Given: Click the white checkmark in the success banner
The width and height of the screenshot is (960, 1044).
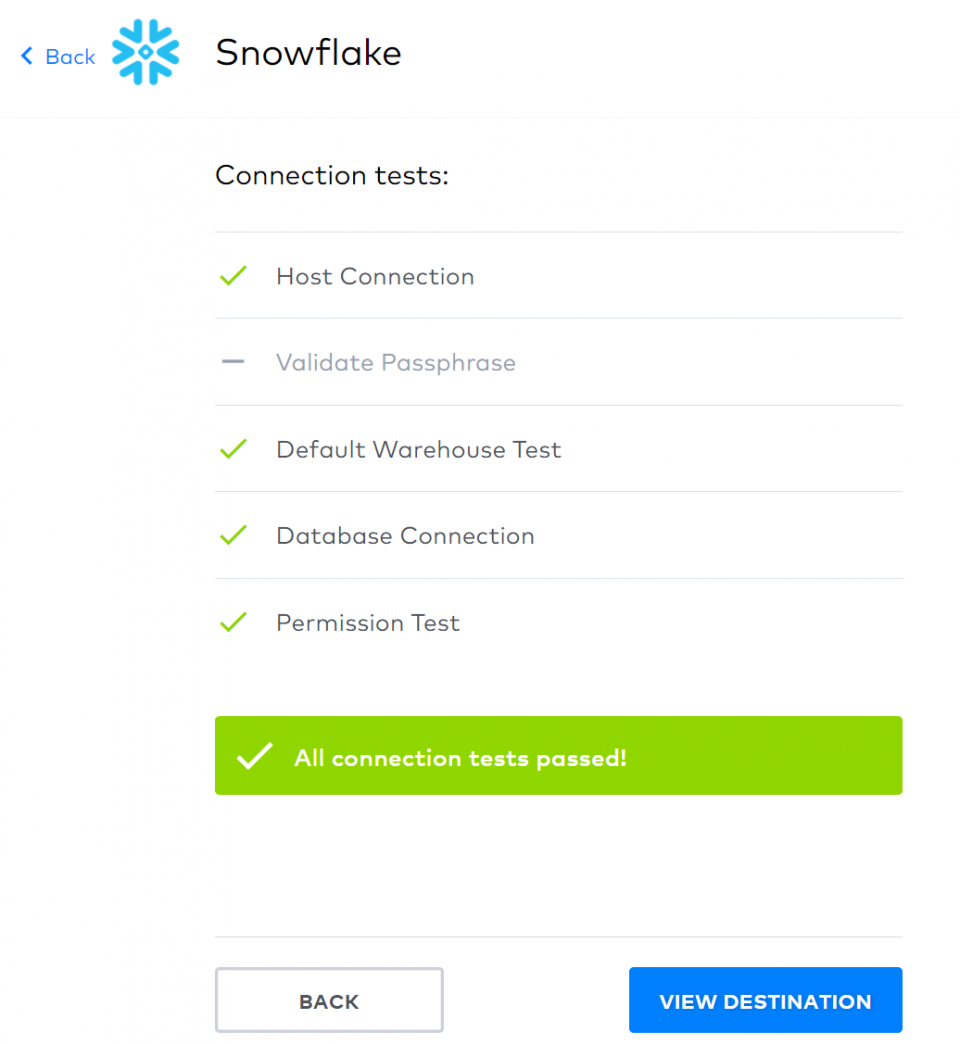Looking at the screenshot, I should [x=254, y=755].
